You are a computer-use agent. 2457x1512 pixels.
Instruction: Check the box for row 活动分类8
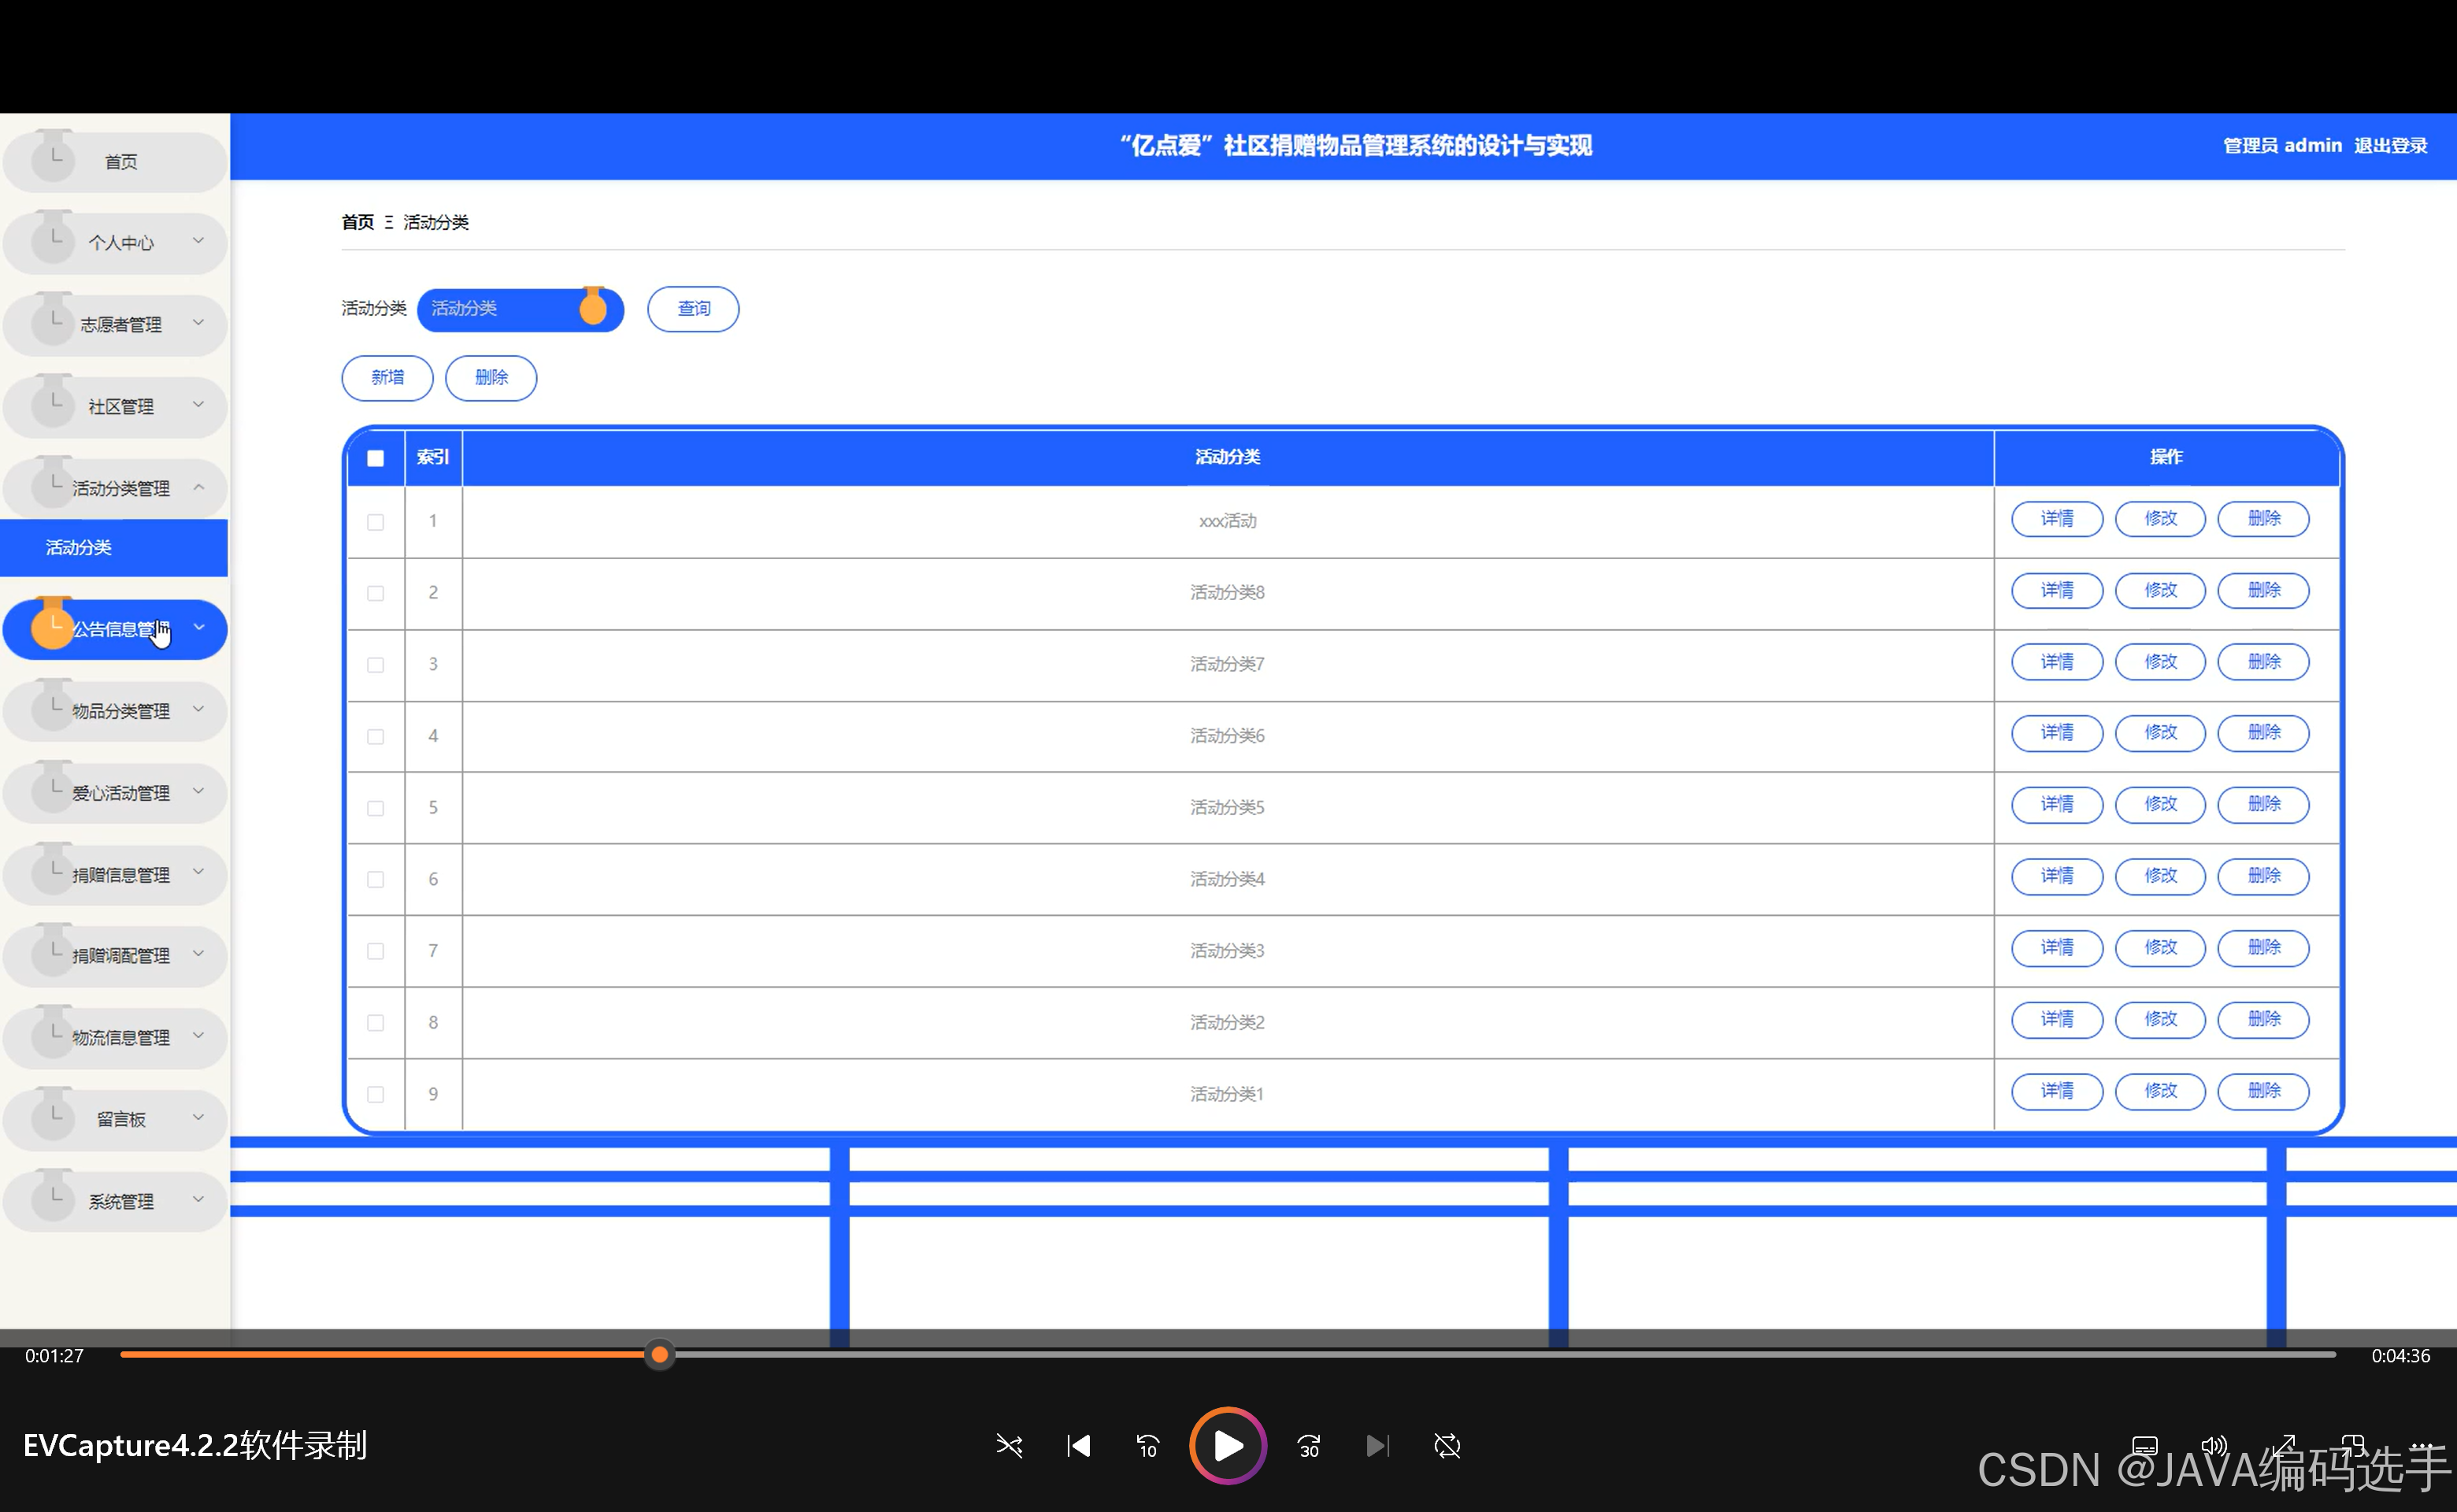(376, 593)
